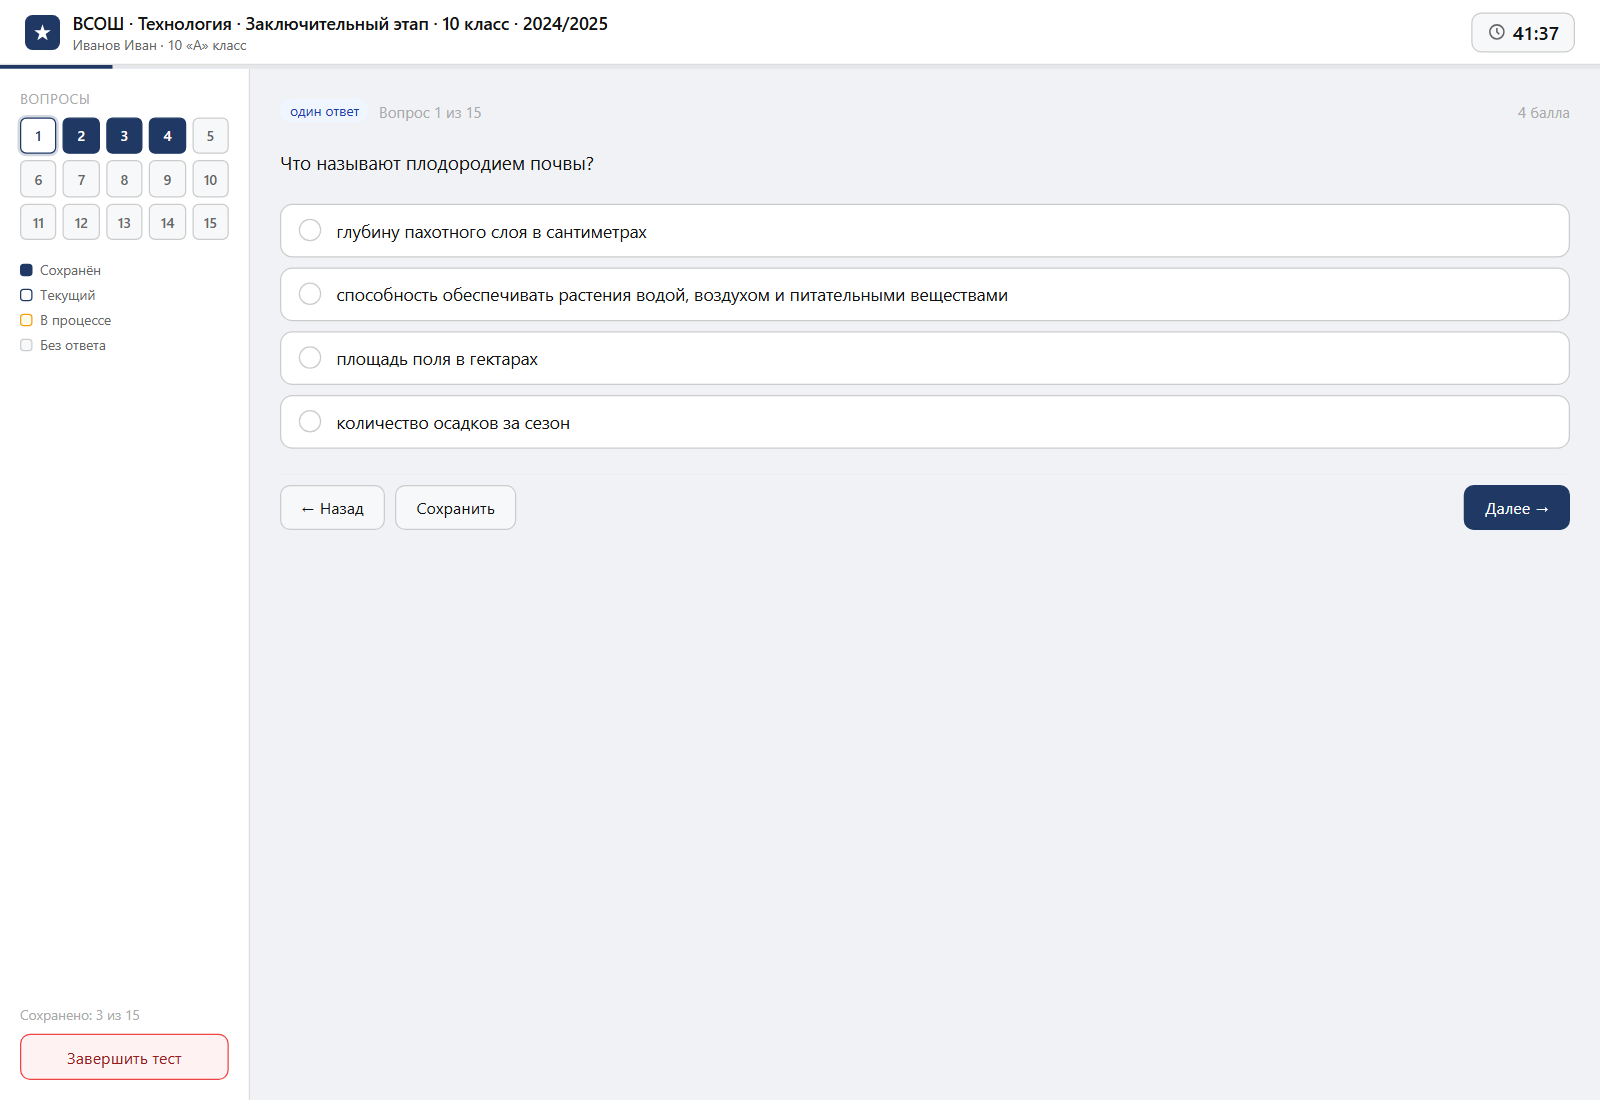Image resolution: width=1600 pixels, height=1100 pixels.
Task: Select current question 1 tile
Action: [38, 136]
